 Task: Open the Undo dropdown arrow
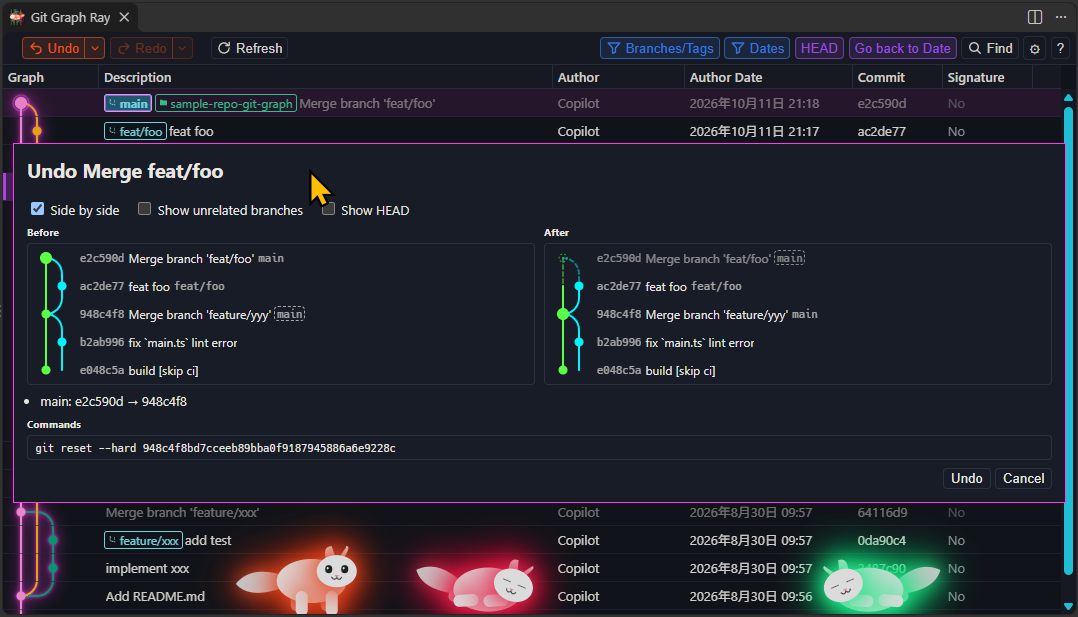(x=95, y=48)
